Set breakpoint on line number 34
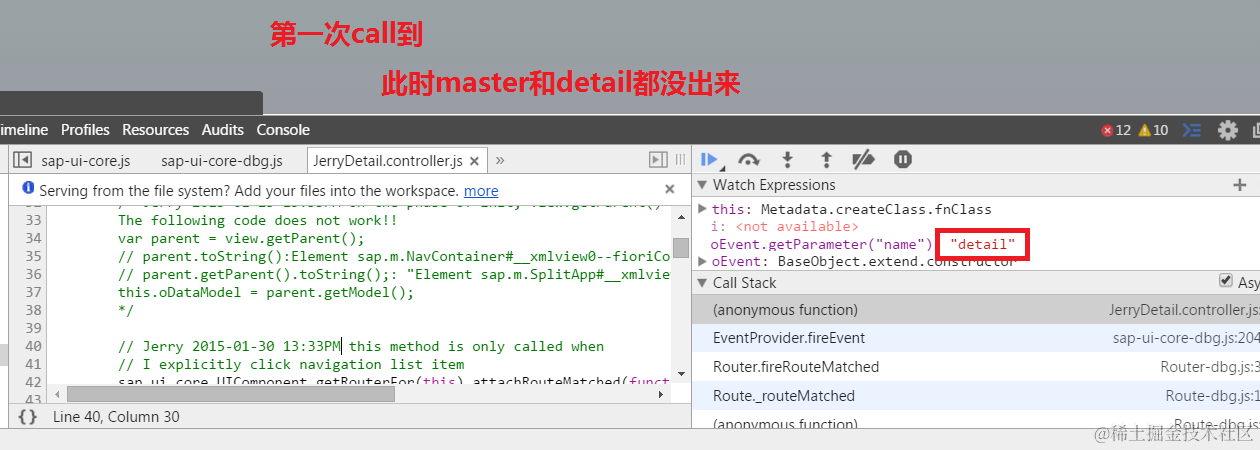The width and height of the screenshot is (1260, 450). click(x=33, y=238)
